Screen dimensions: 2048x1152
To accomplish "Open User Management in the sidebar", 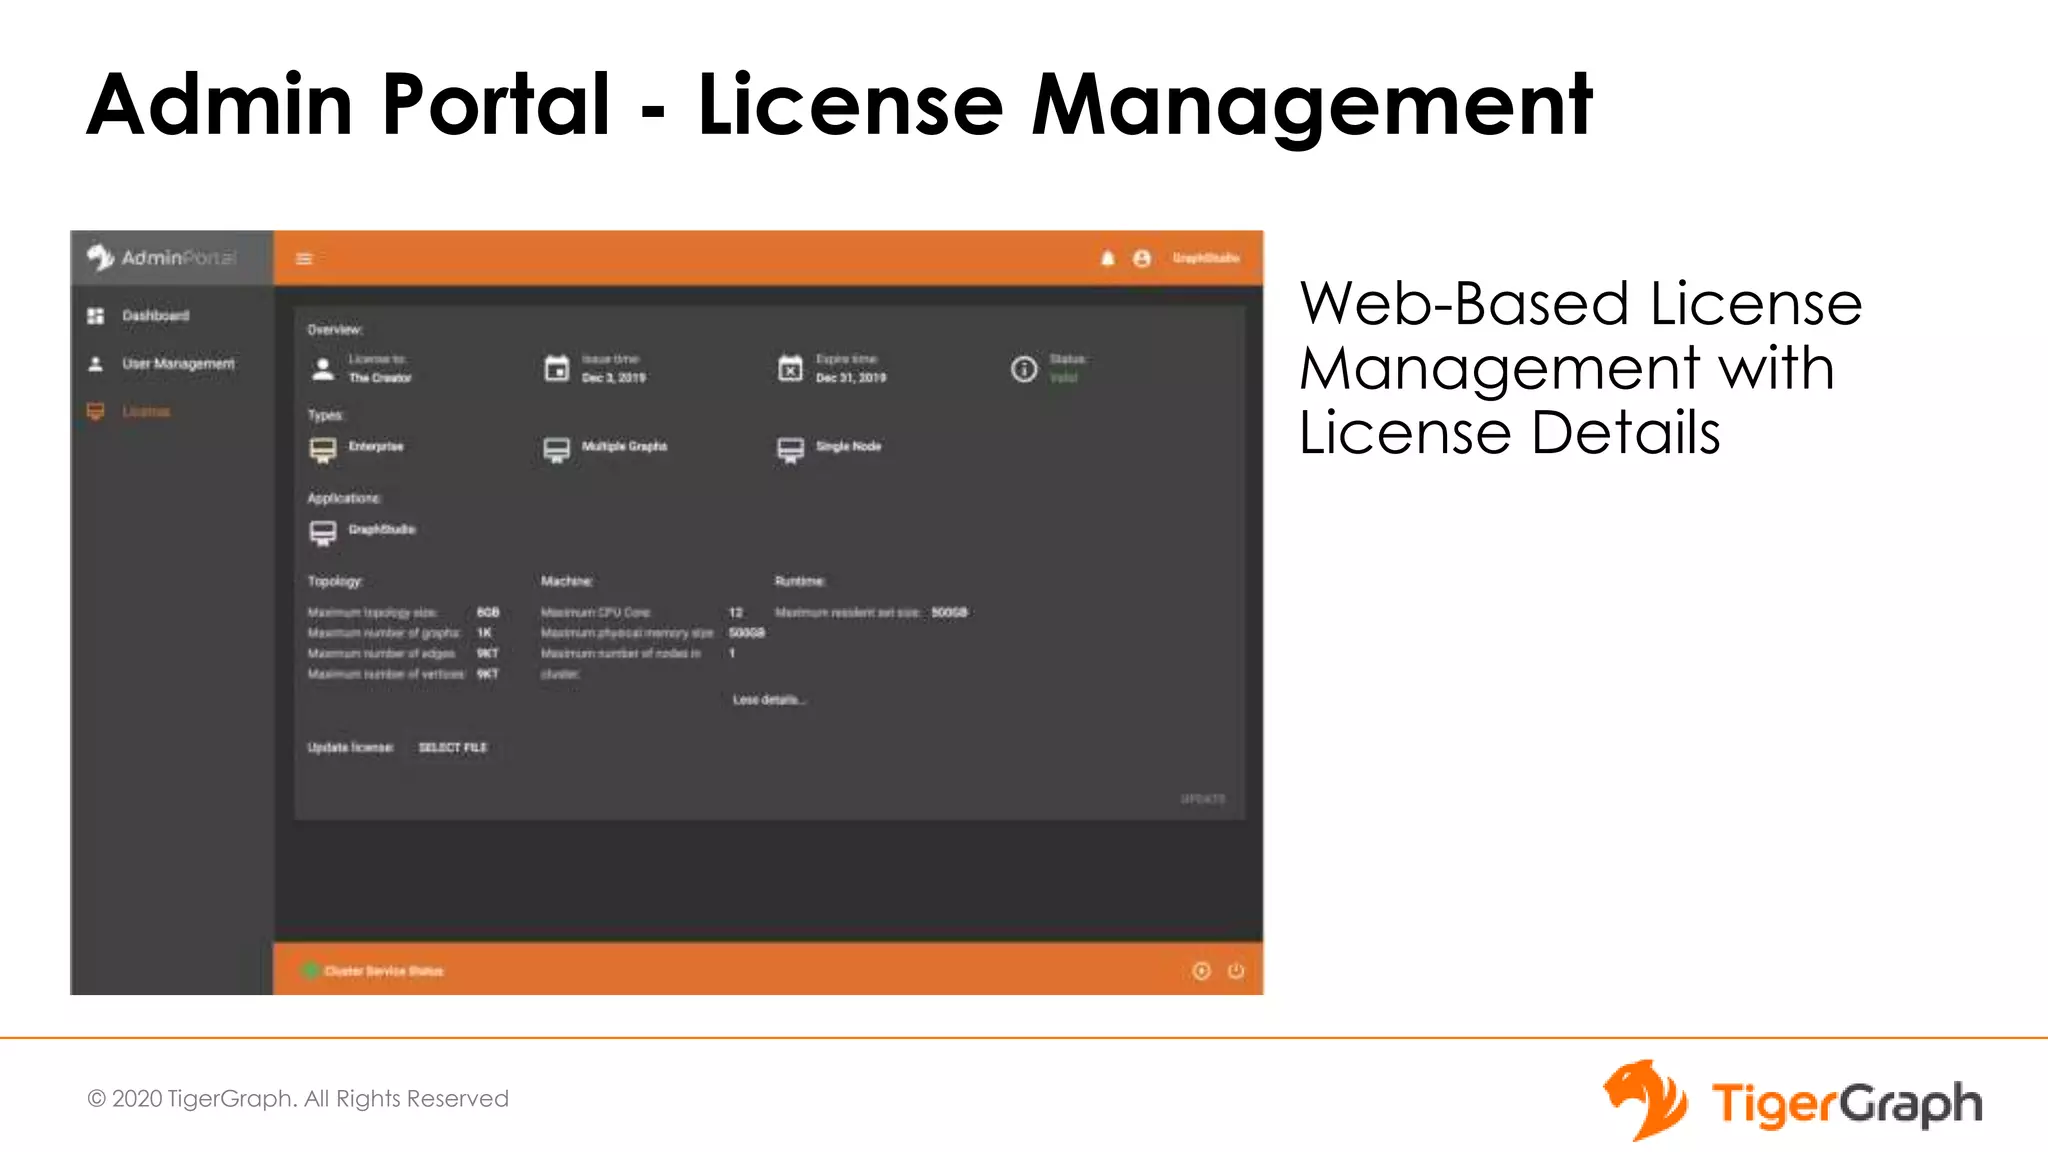I will pyautogui.click(x=178, y=363).
